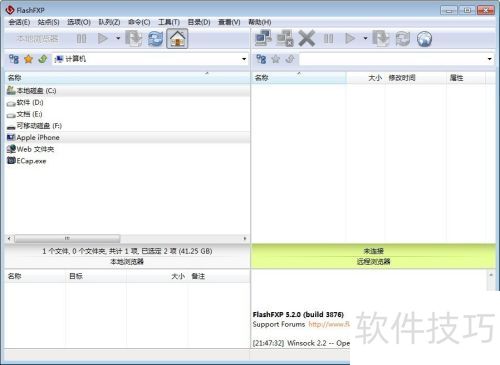Screen dimensions: 500x365
Task: Select ECap.exe file
Action: click(127, 161)
